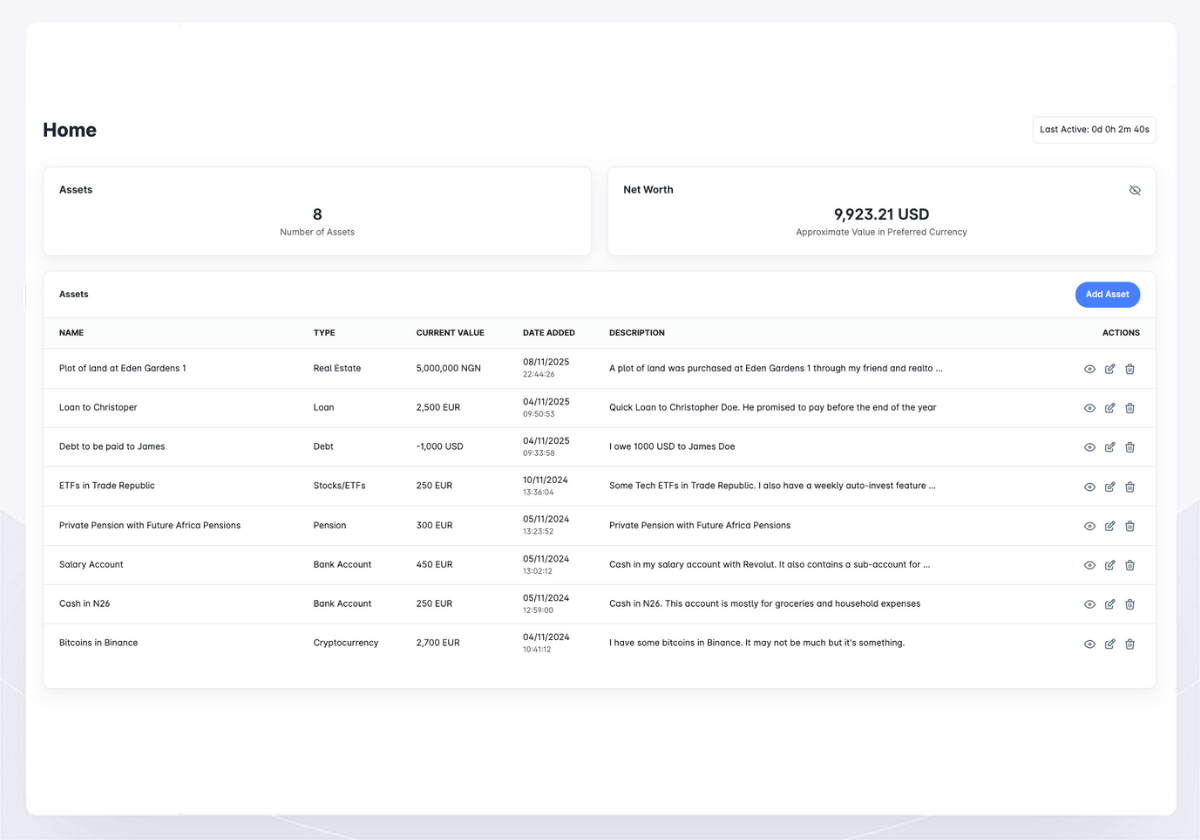View the Bitcoins in Binance asset
The width and height of the screenshot is (1200, 840).
coord(1090,644)
